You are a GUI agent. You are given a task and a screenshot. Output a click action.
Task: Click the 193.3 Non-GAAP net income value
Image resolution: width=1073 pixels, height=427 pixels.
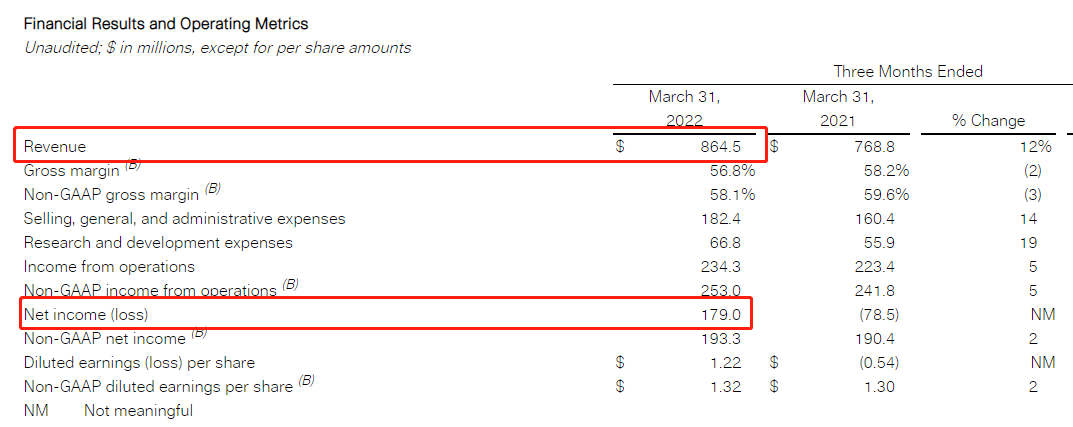pyautogui.click(x=720, y=339)
